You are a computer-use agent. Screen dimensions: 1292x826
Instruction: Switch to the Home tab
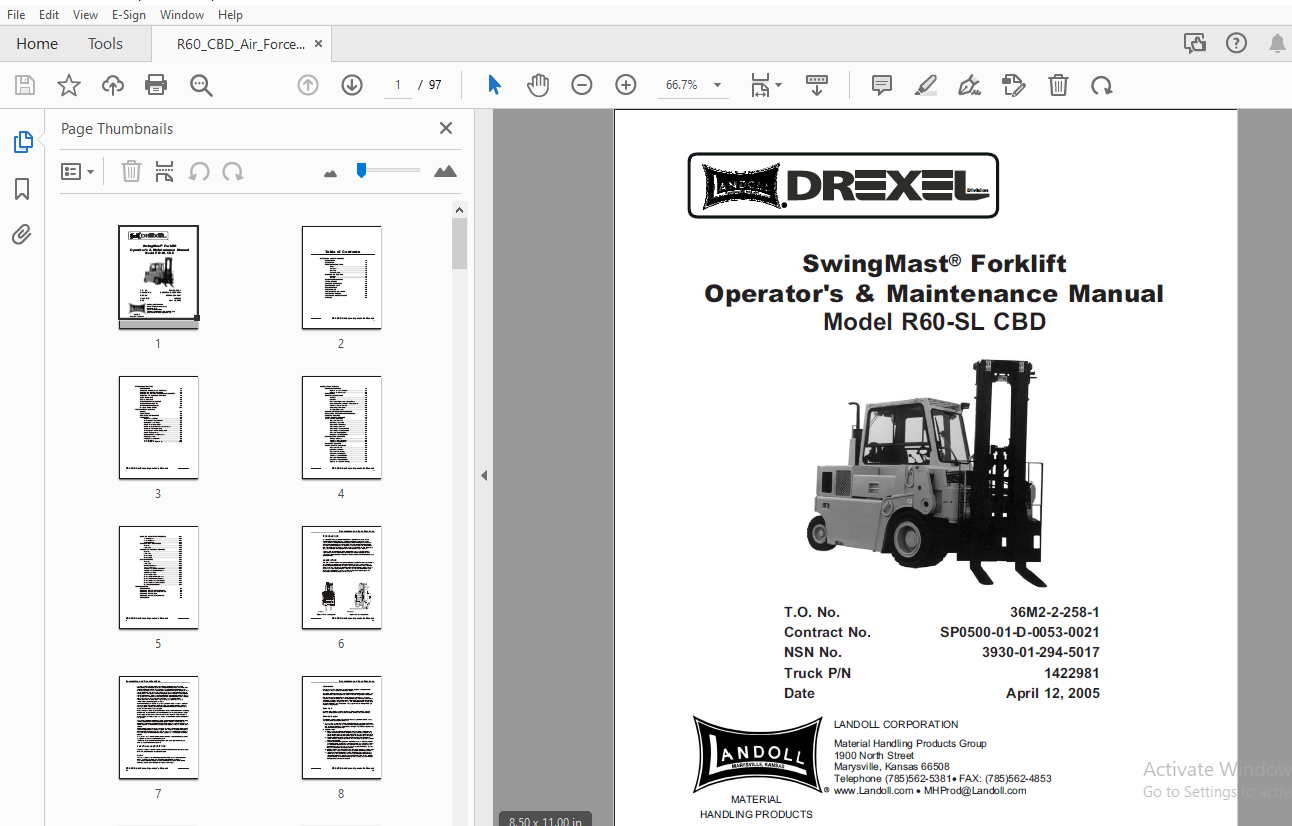point(37,44)
